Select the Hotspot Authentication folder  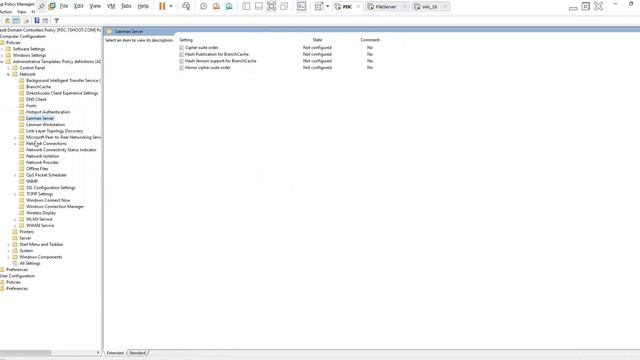point(48,112)
